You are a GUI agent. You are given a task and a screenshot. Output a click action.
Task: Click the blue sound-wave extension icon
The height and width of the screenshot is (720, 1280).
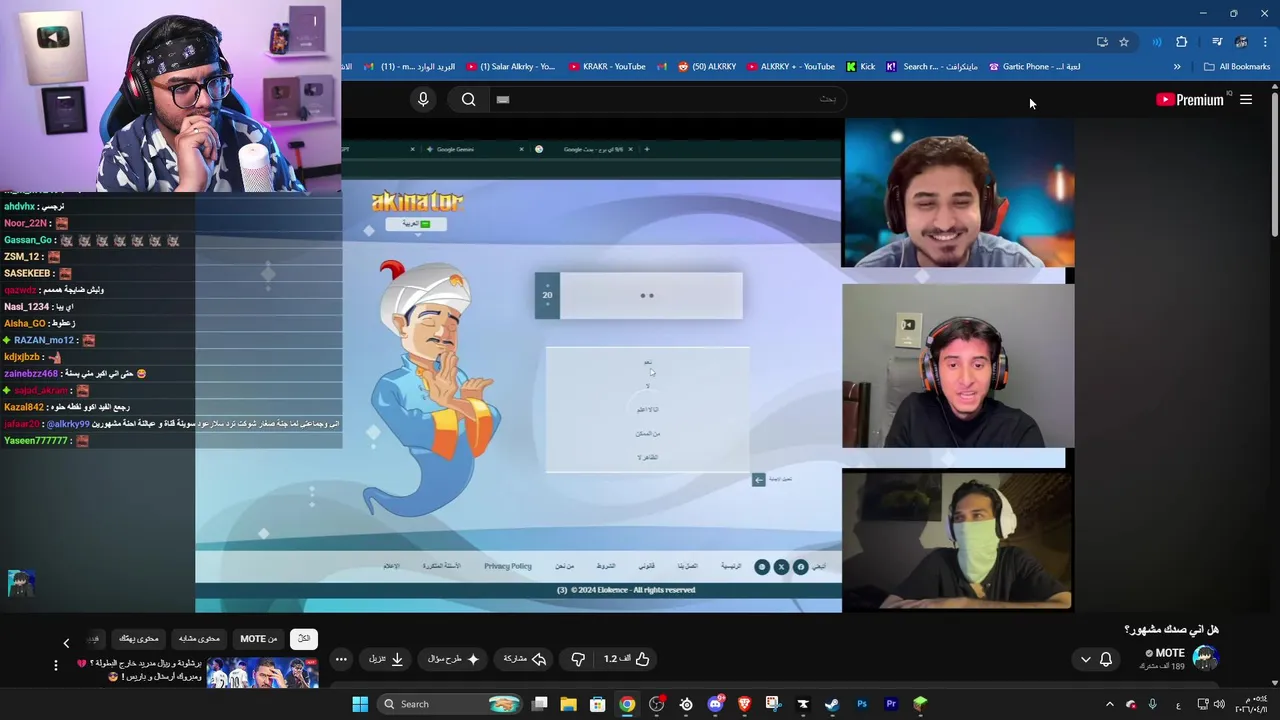click(x=1156, y=42)
